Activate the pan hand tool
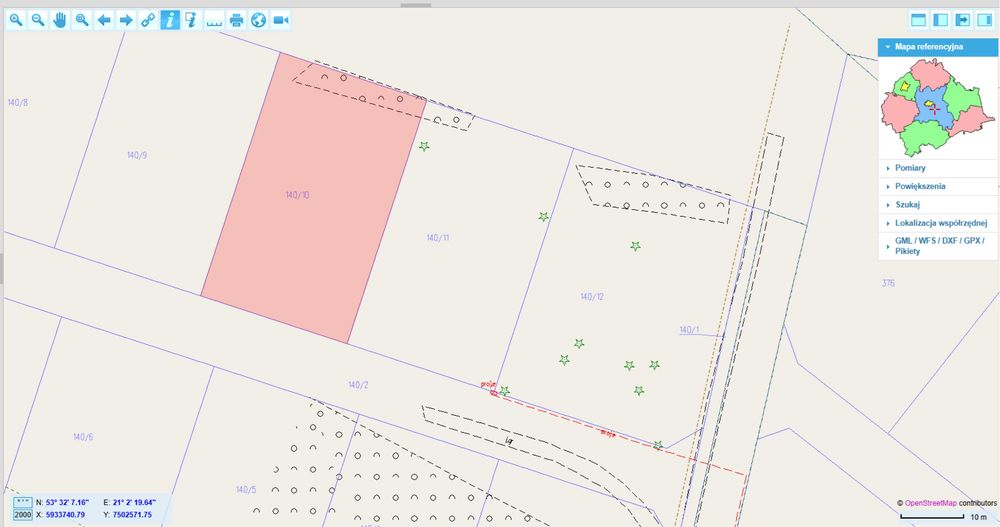Image resolution: width=1000 pixels, height=527 pixels. click(60, 20)
